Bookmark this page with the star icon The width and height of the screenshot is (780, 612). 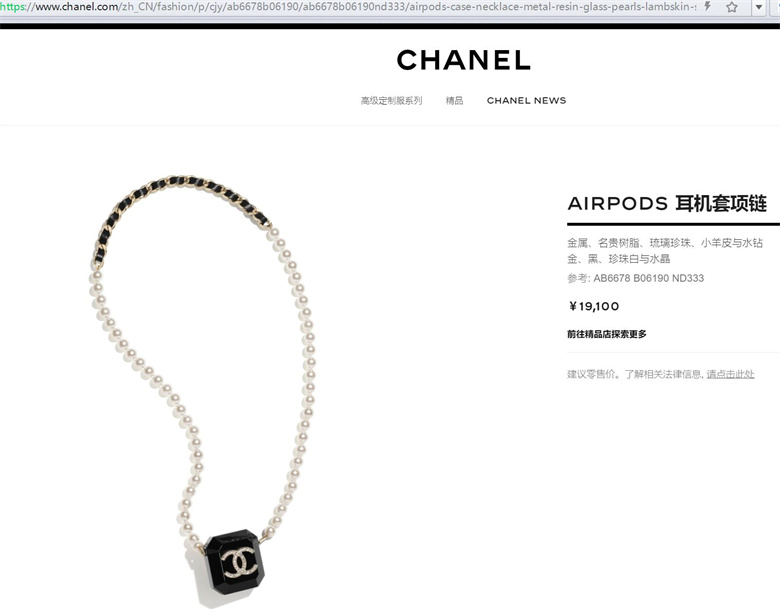click(x=731, y=7)
